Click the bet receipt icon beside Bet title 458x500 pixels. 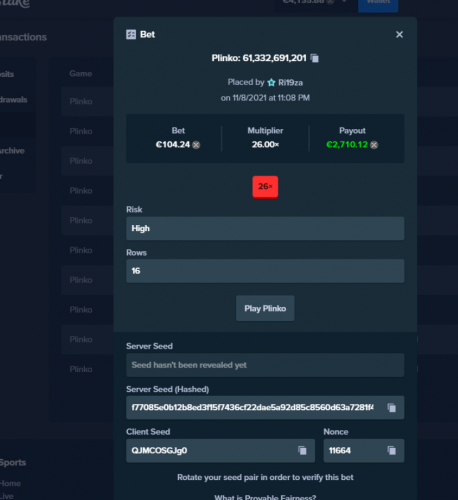(131, 34)
